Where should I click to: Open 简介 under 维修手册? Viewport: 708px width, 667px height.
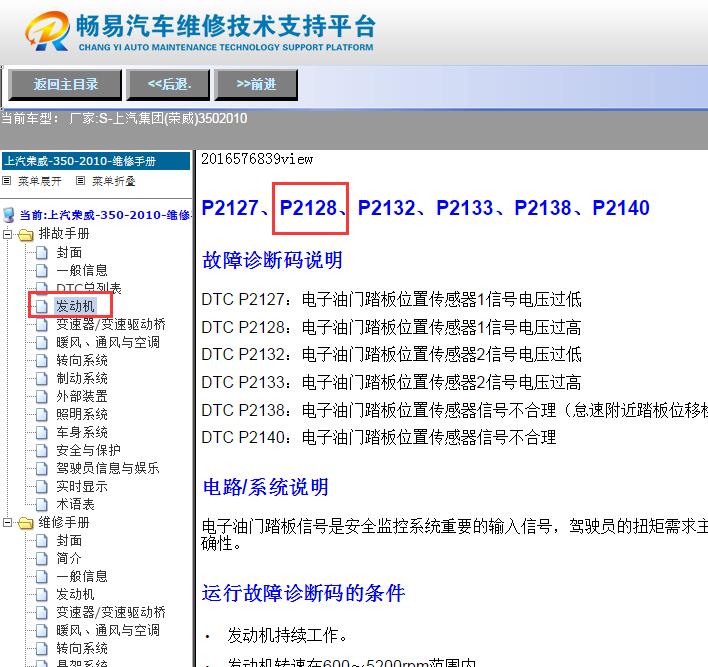tap(69, 559)
